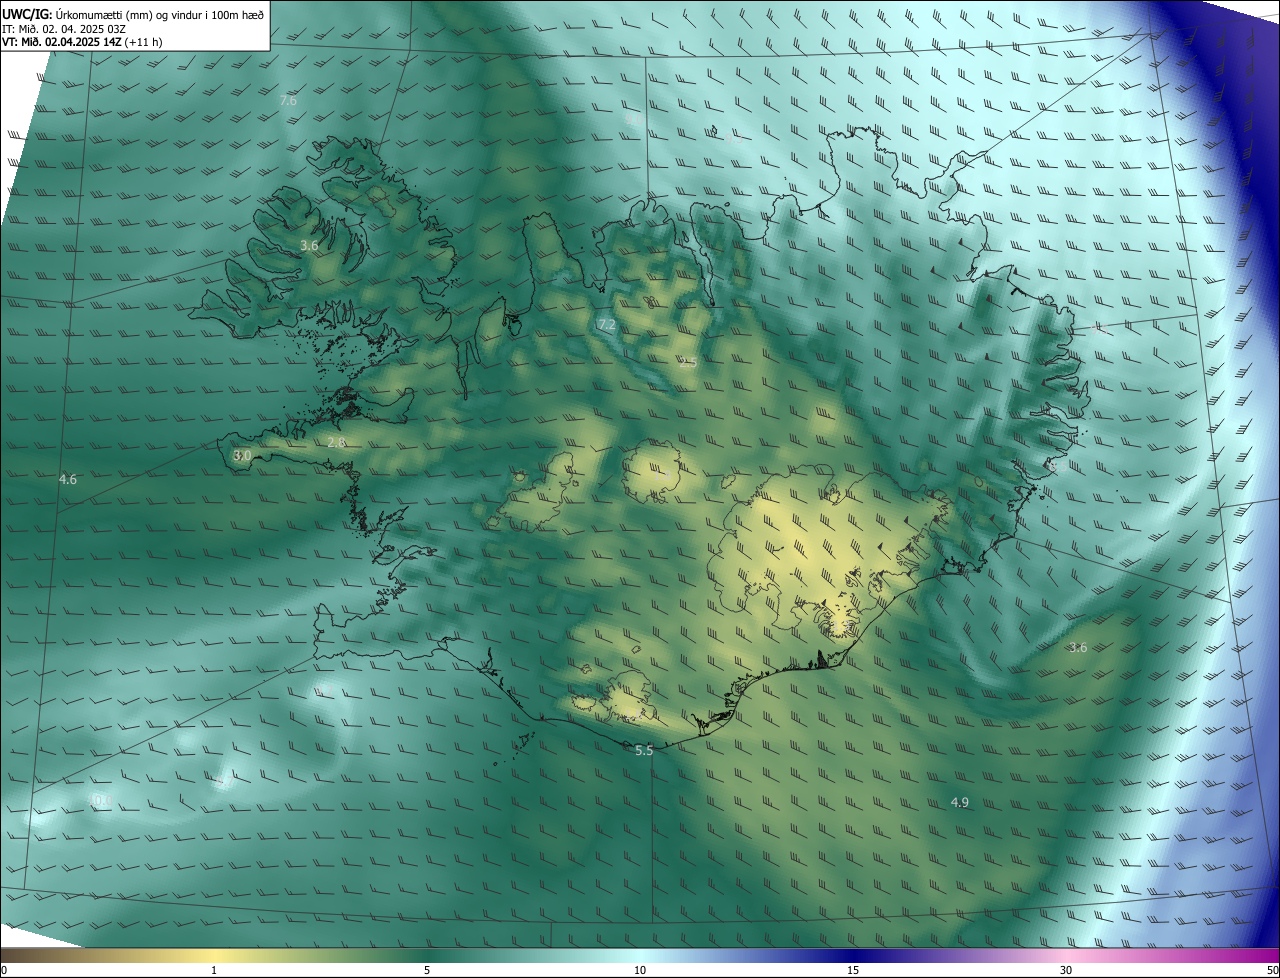Click the 4.9 value over the southeastern ocean
This screenshot has width=1280, height=978.
click(959, 802)
